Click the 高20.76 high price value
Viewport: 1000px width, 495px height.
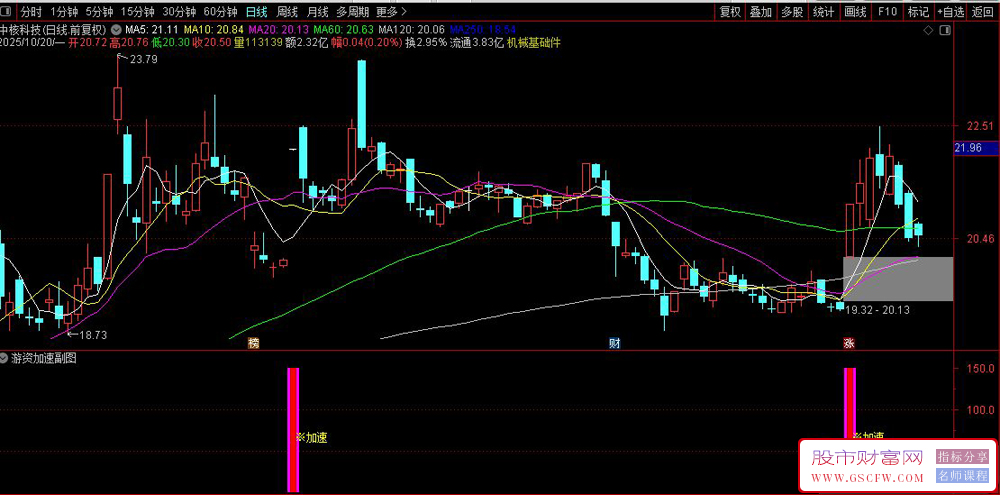(129, 43)
